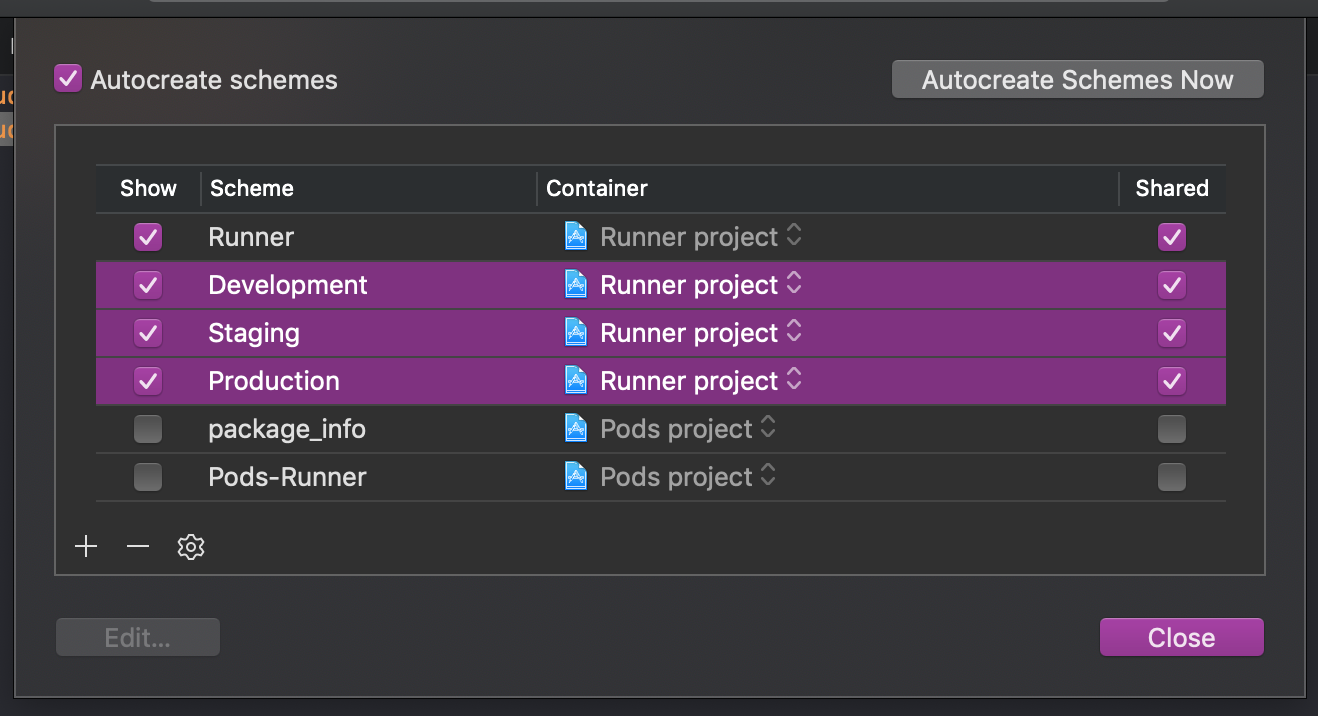The width and height of the screenshot is (1318, 716).
Task: Enable Shared for the package_info scheme
Action: pos(1171,429)
